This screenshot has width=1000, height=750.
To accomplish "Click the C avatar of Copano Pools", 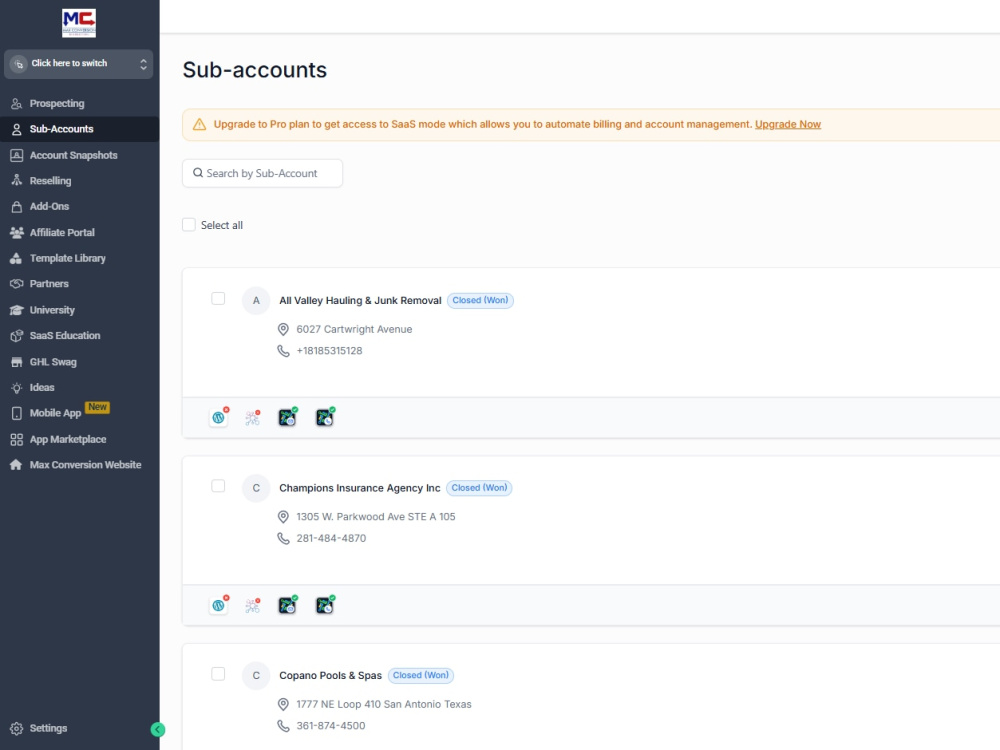I will [x=256, y=675].
